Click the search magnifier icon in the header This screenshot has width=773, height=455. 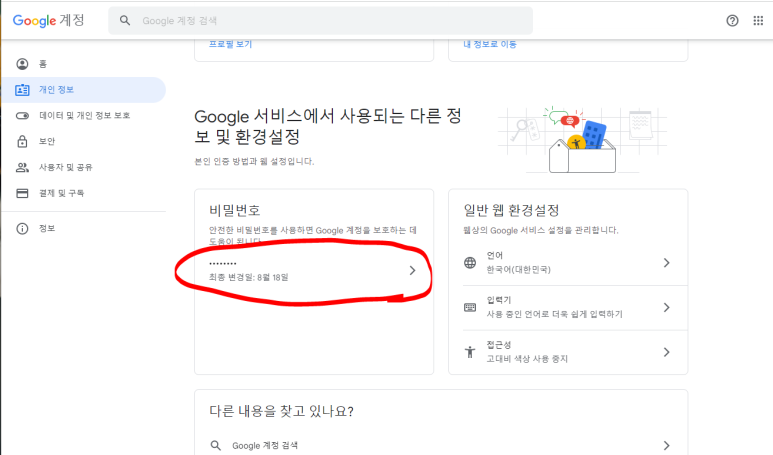(x=125, y=20)
